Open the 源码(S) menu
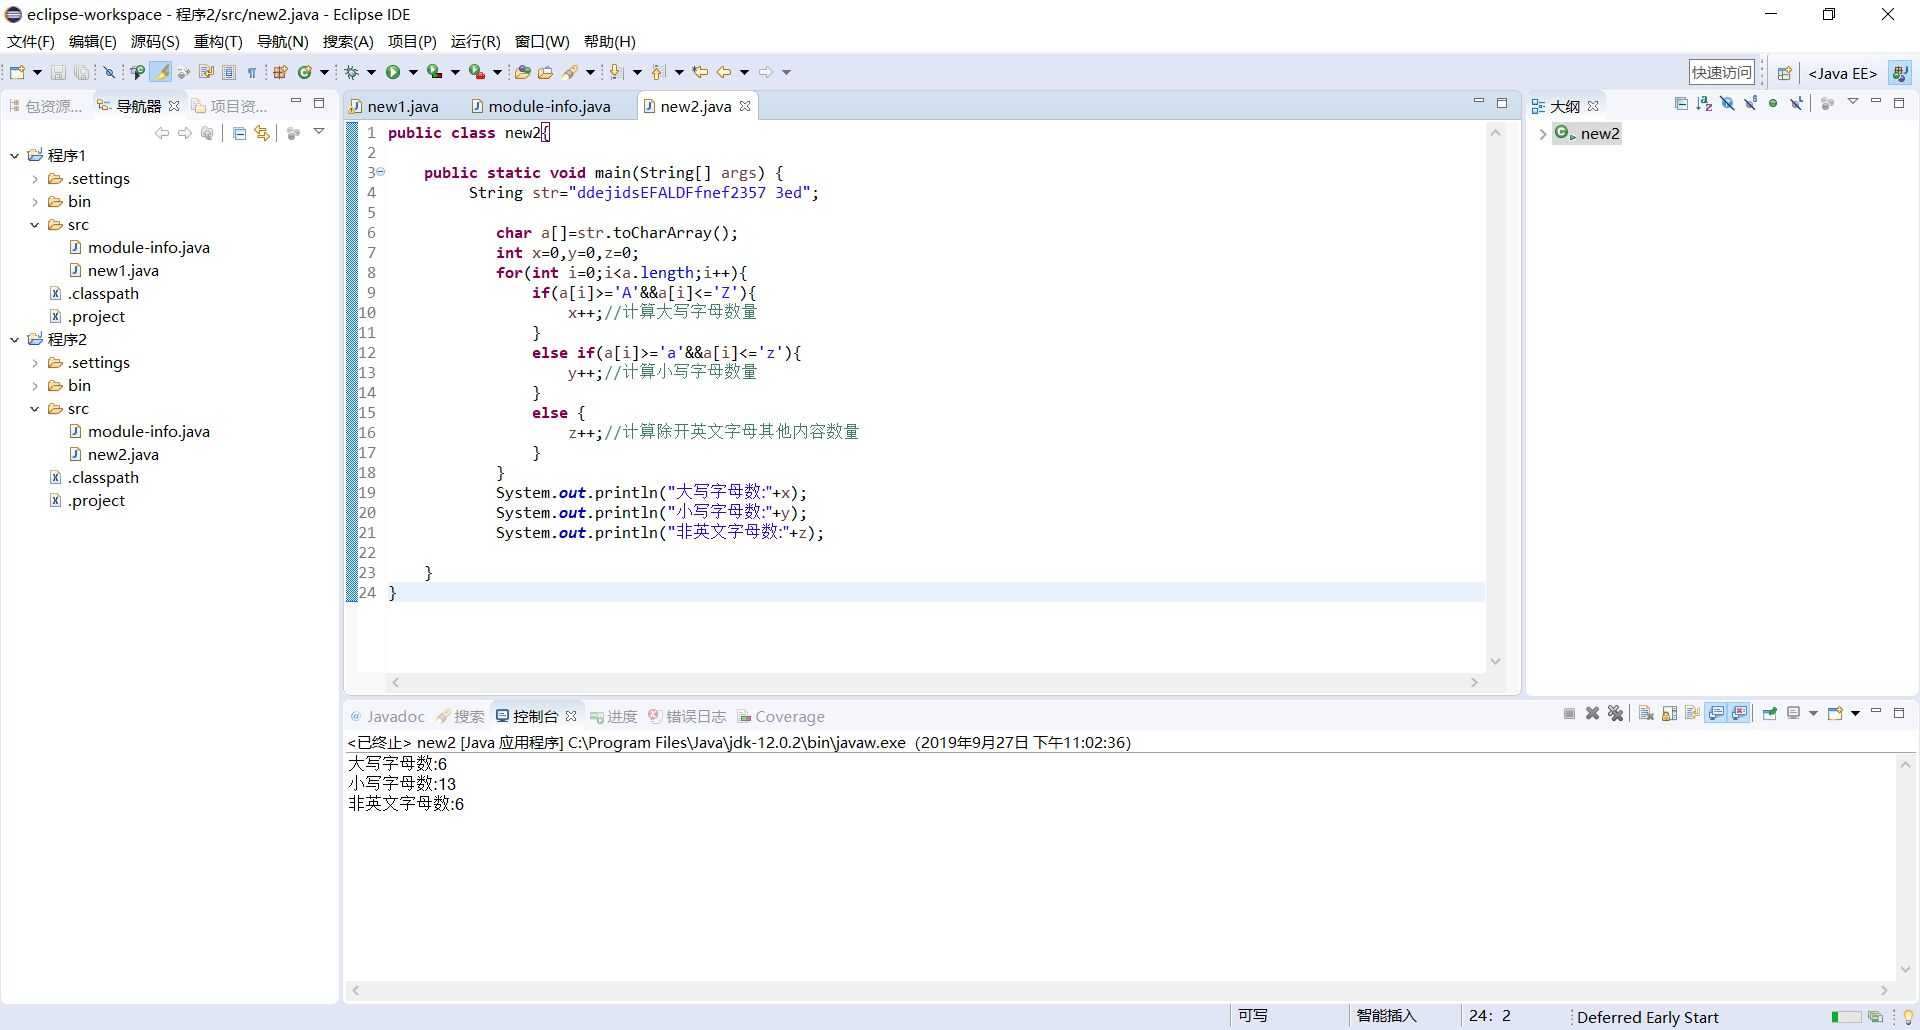This screenshot has width=1920, height=1030. pos(155,41)
